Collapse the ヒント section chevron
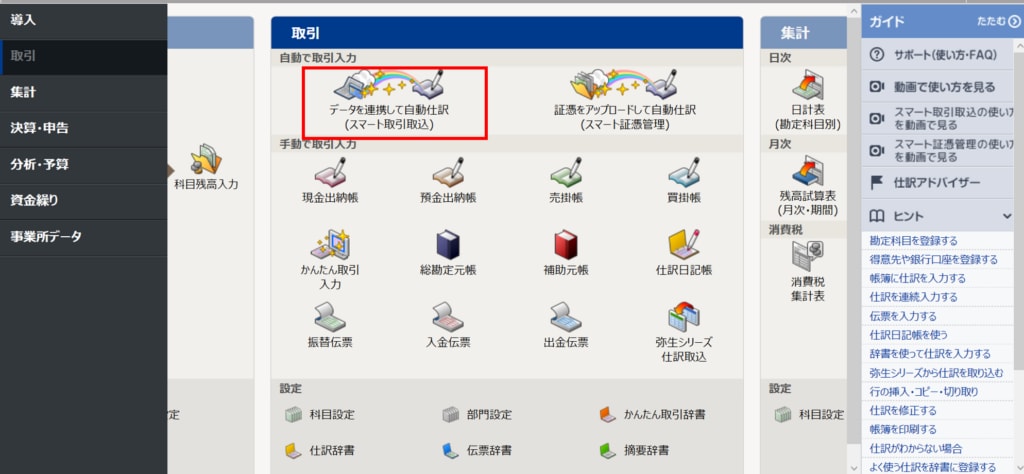 coord(1006,216)
